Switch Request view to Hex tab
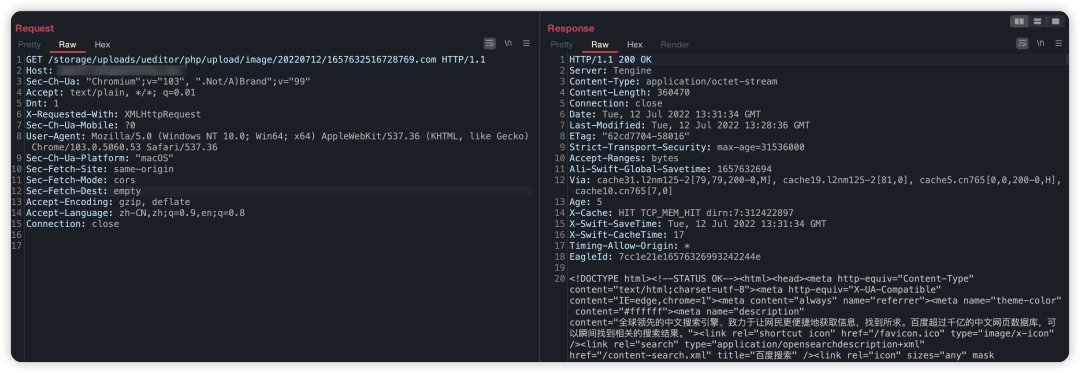This screenshot has width=1080, height=373. [x=102, y=44]
